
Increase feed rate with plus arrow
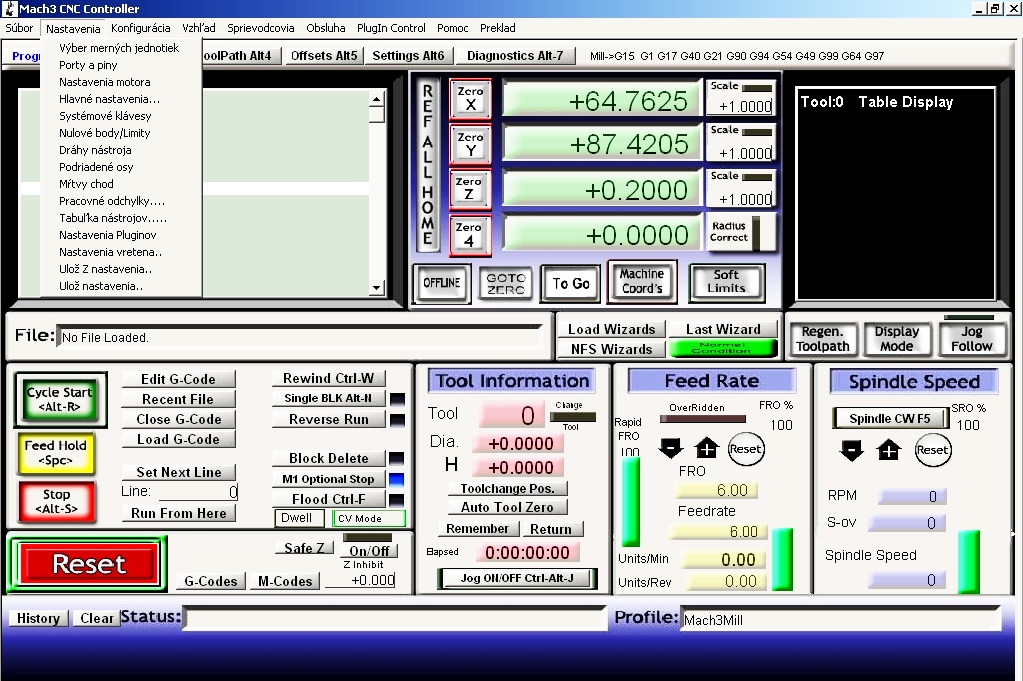pyautogui.click(x=707, y=448)
